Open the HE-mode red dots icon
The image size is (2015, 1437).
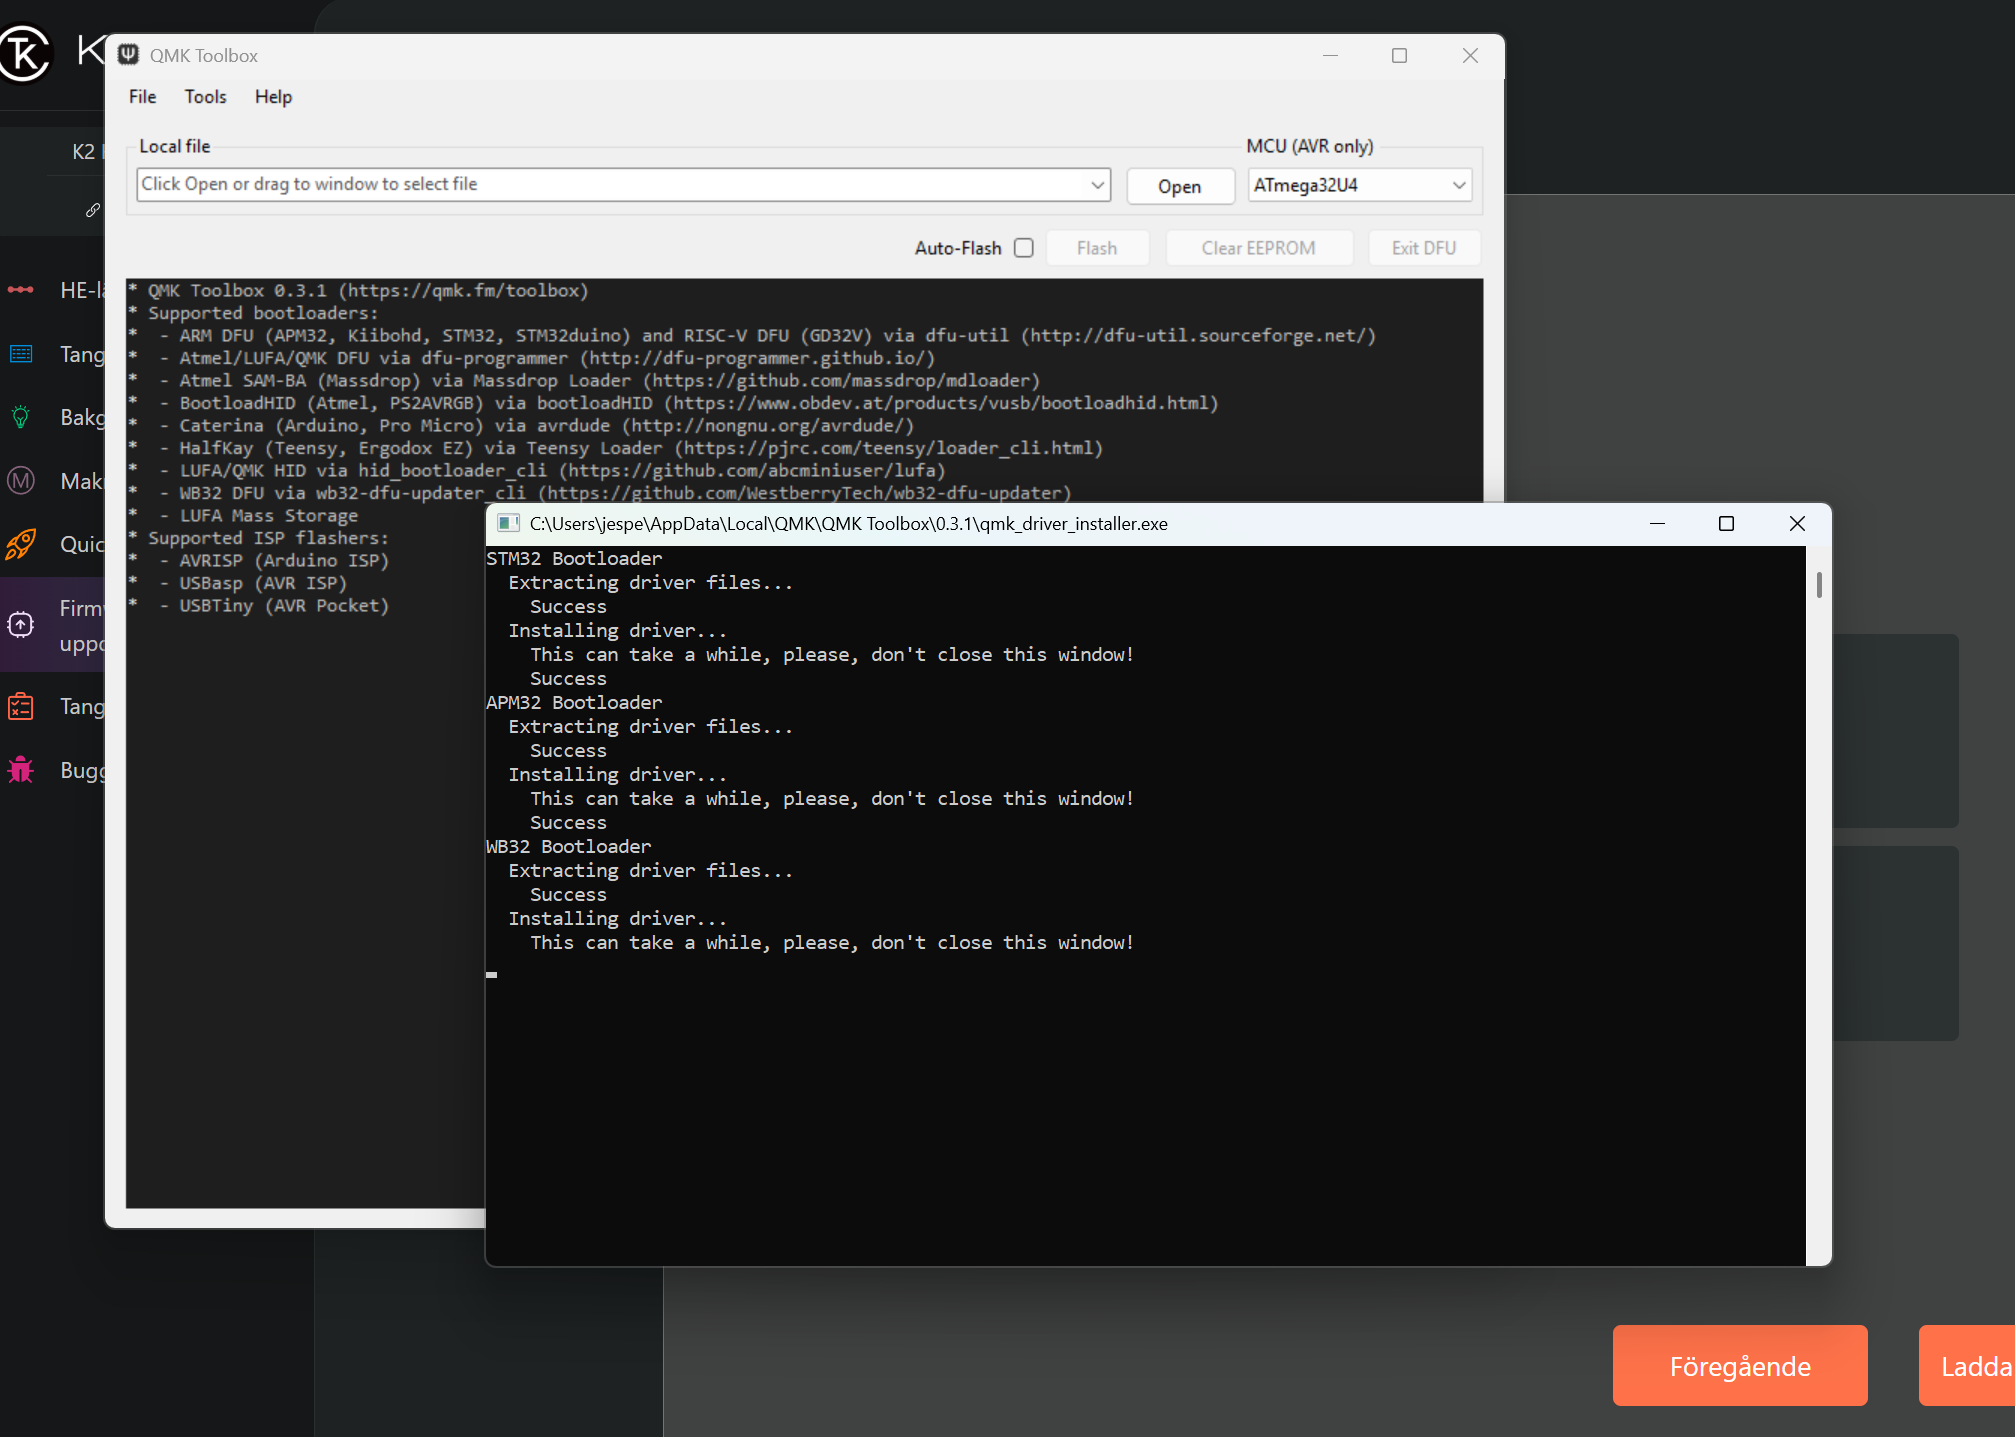(21, 290)
